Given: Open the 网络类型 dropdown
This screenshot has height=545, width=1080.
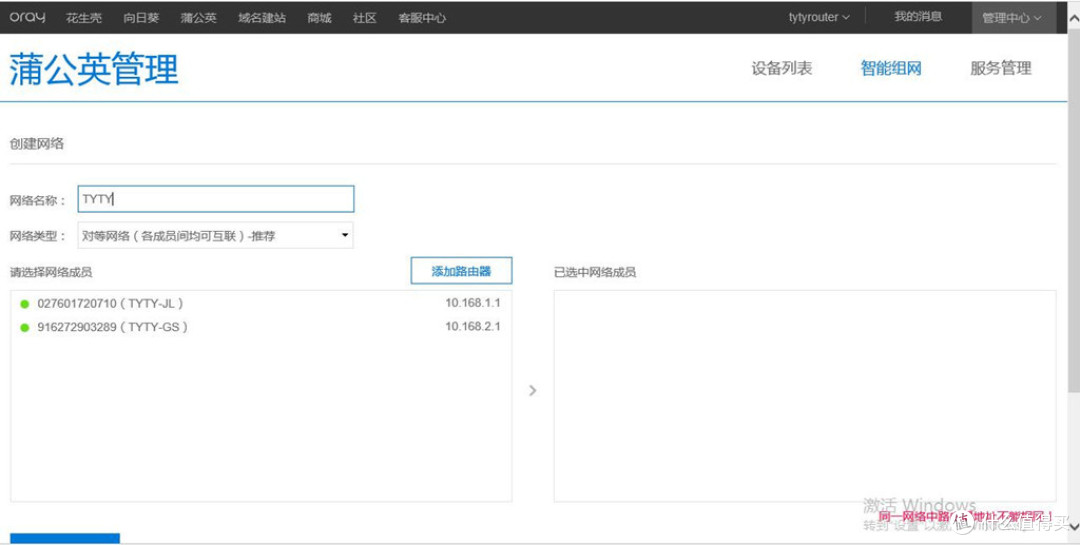Looking at the screenshot, I should coord(216,236).
